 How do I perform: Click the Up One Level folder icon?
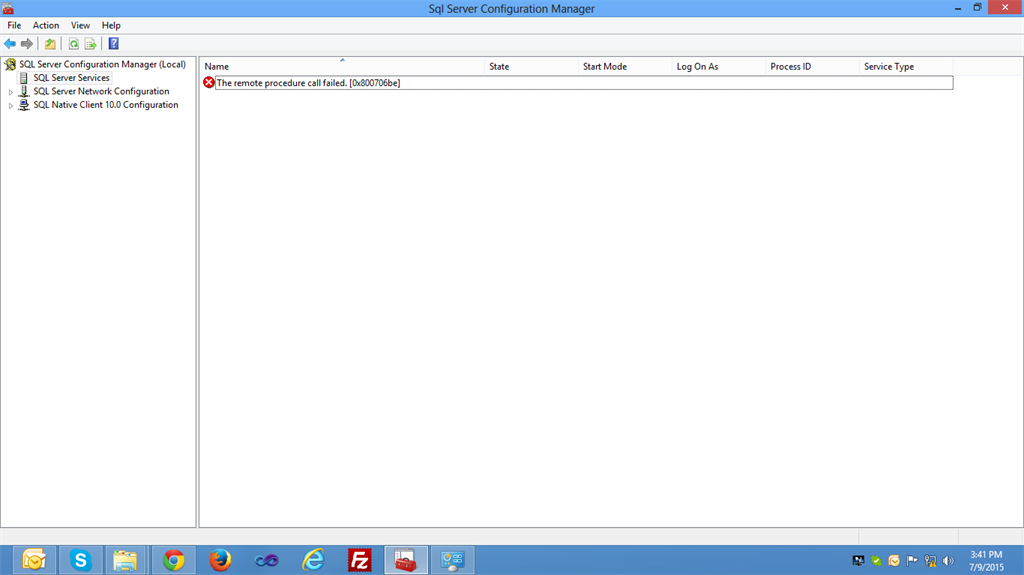point(50,44)
